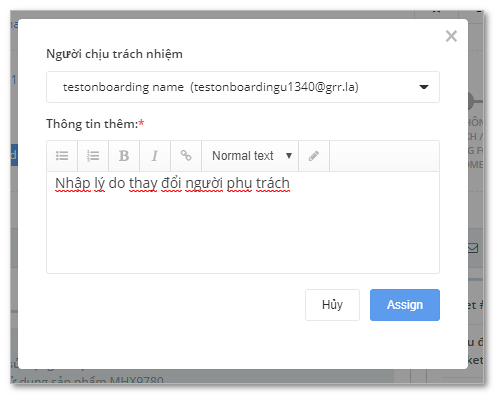Screen dimensions: 495x395
Task: Click the pencil icon in the editor toolbar
Action: [314, 156]
